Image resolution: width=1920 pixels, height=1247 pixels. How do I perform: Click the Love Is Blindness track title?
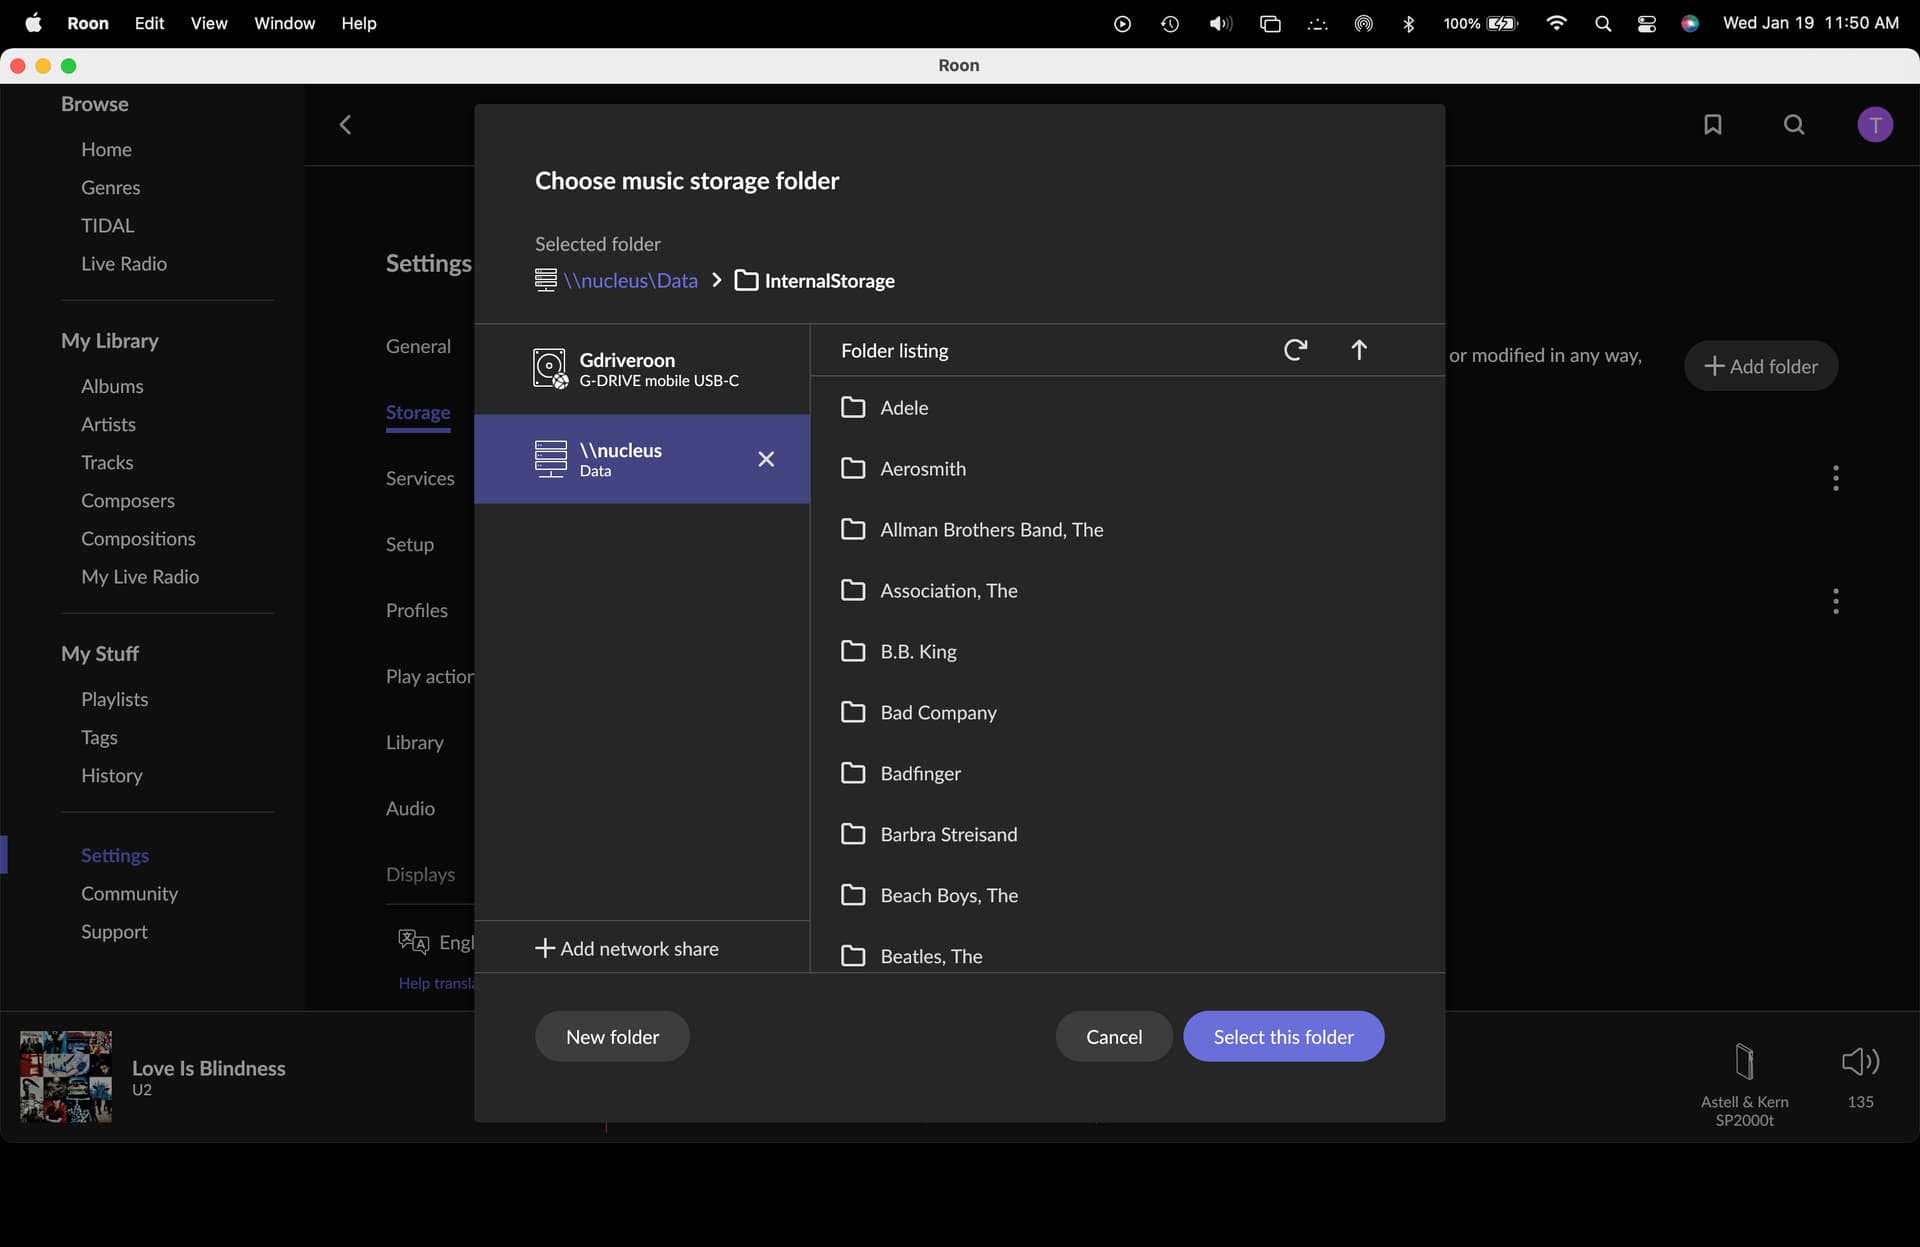point(208,1068)
